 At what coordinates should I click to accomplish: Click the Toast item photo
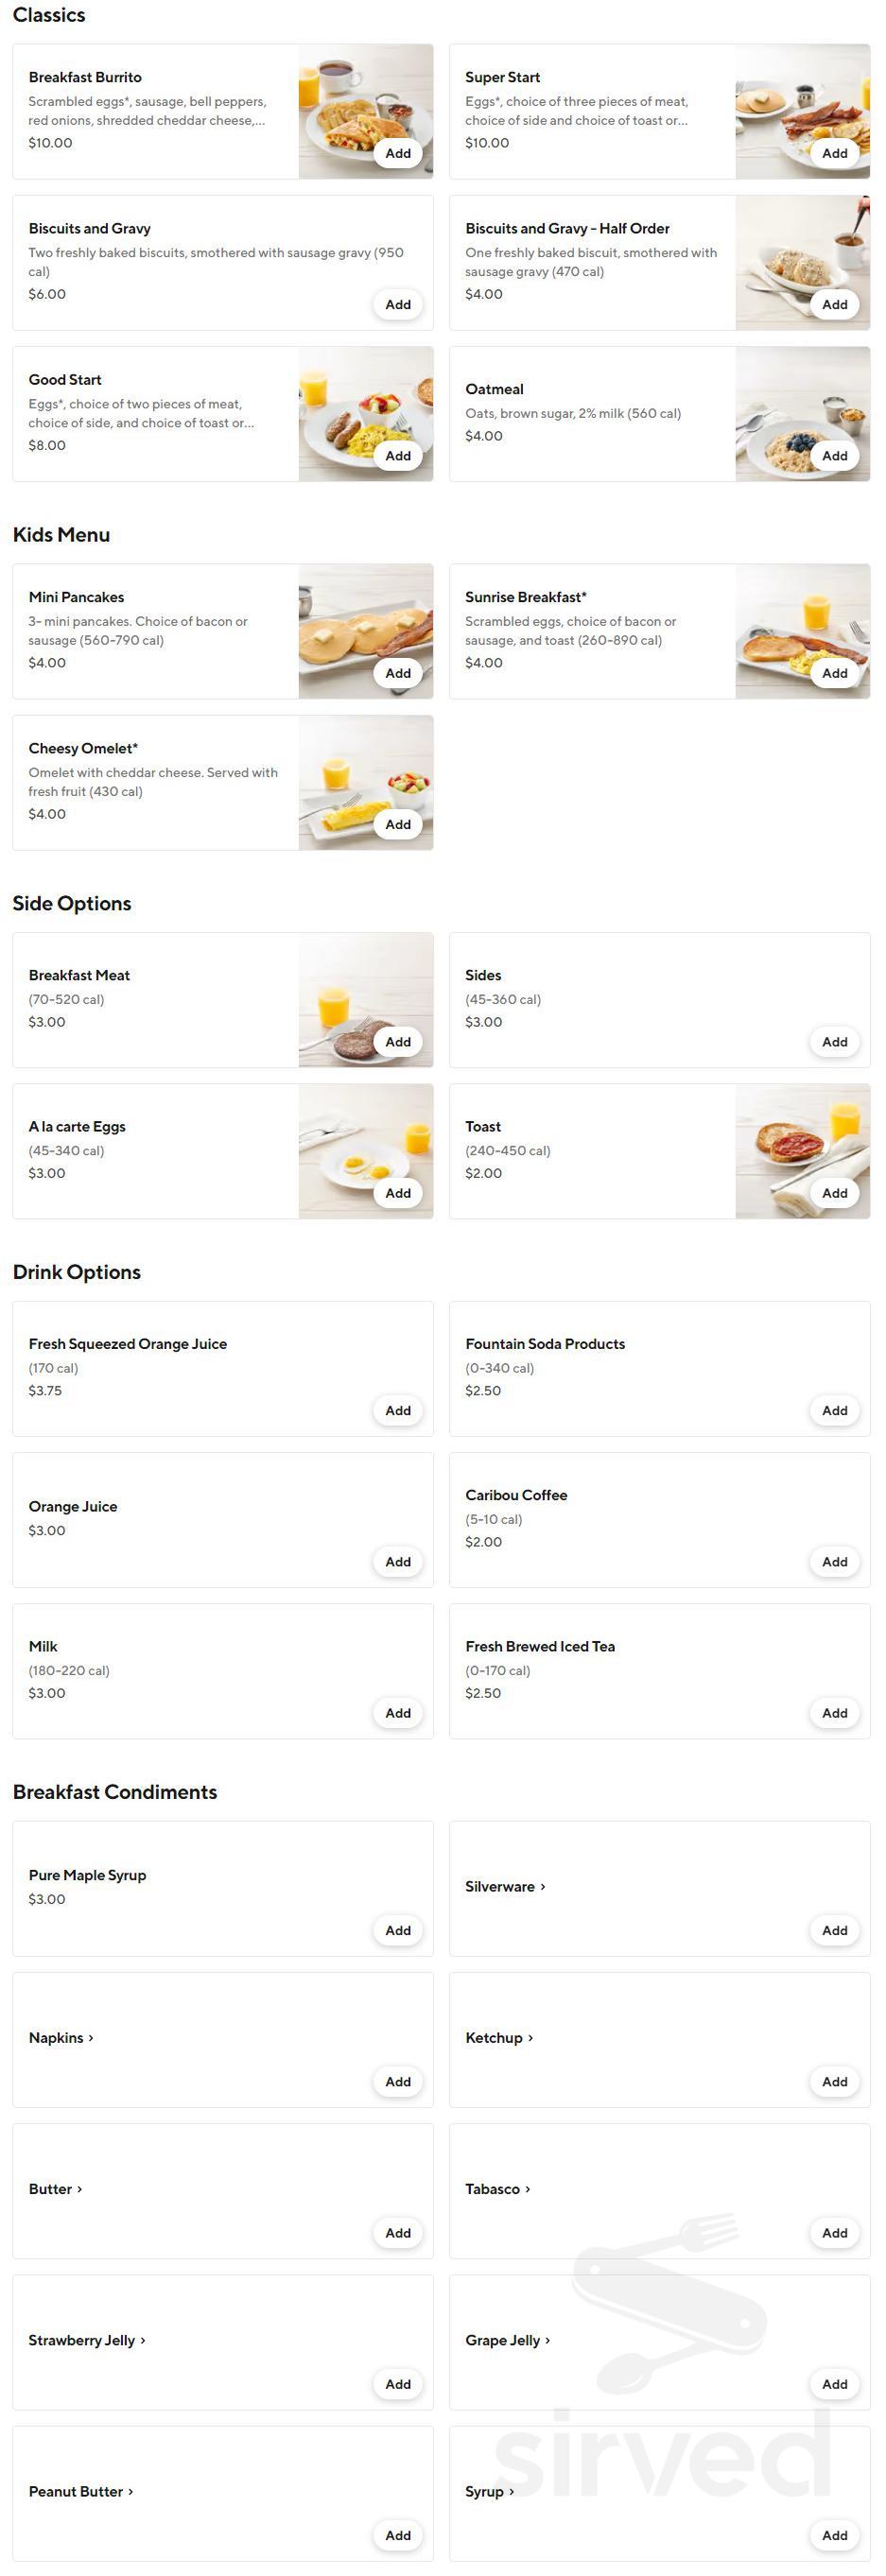coord(803,1151)
